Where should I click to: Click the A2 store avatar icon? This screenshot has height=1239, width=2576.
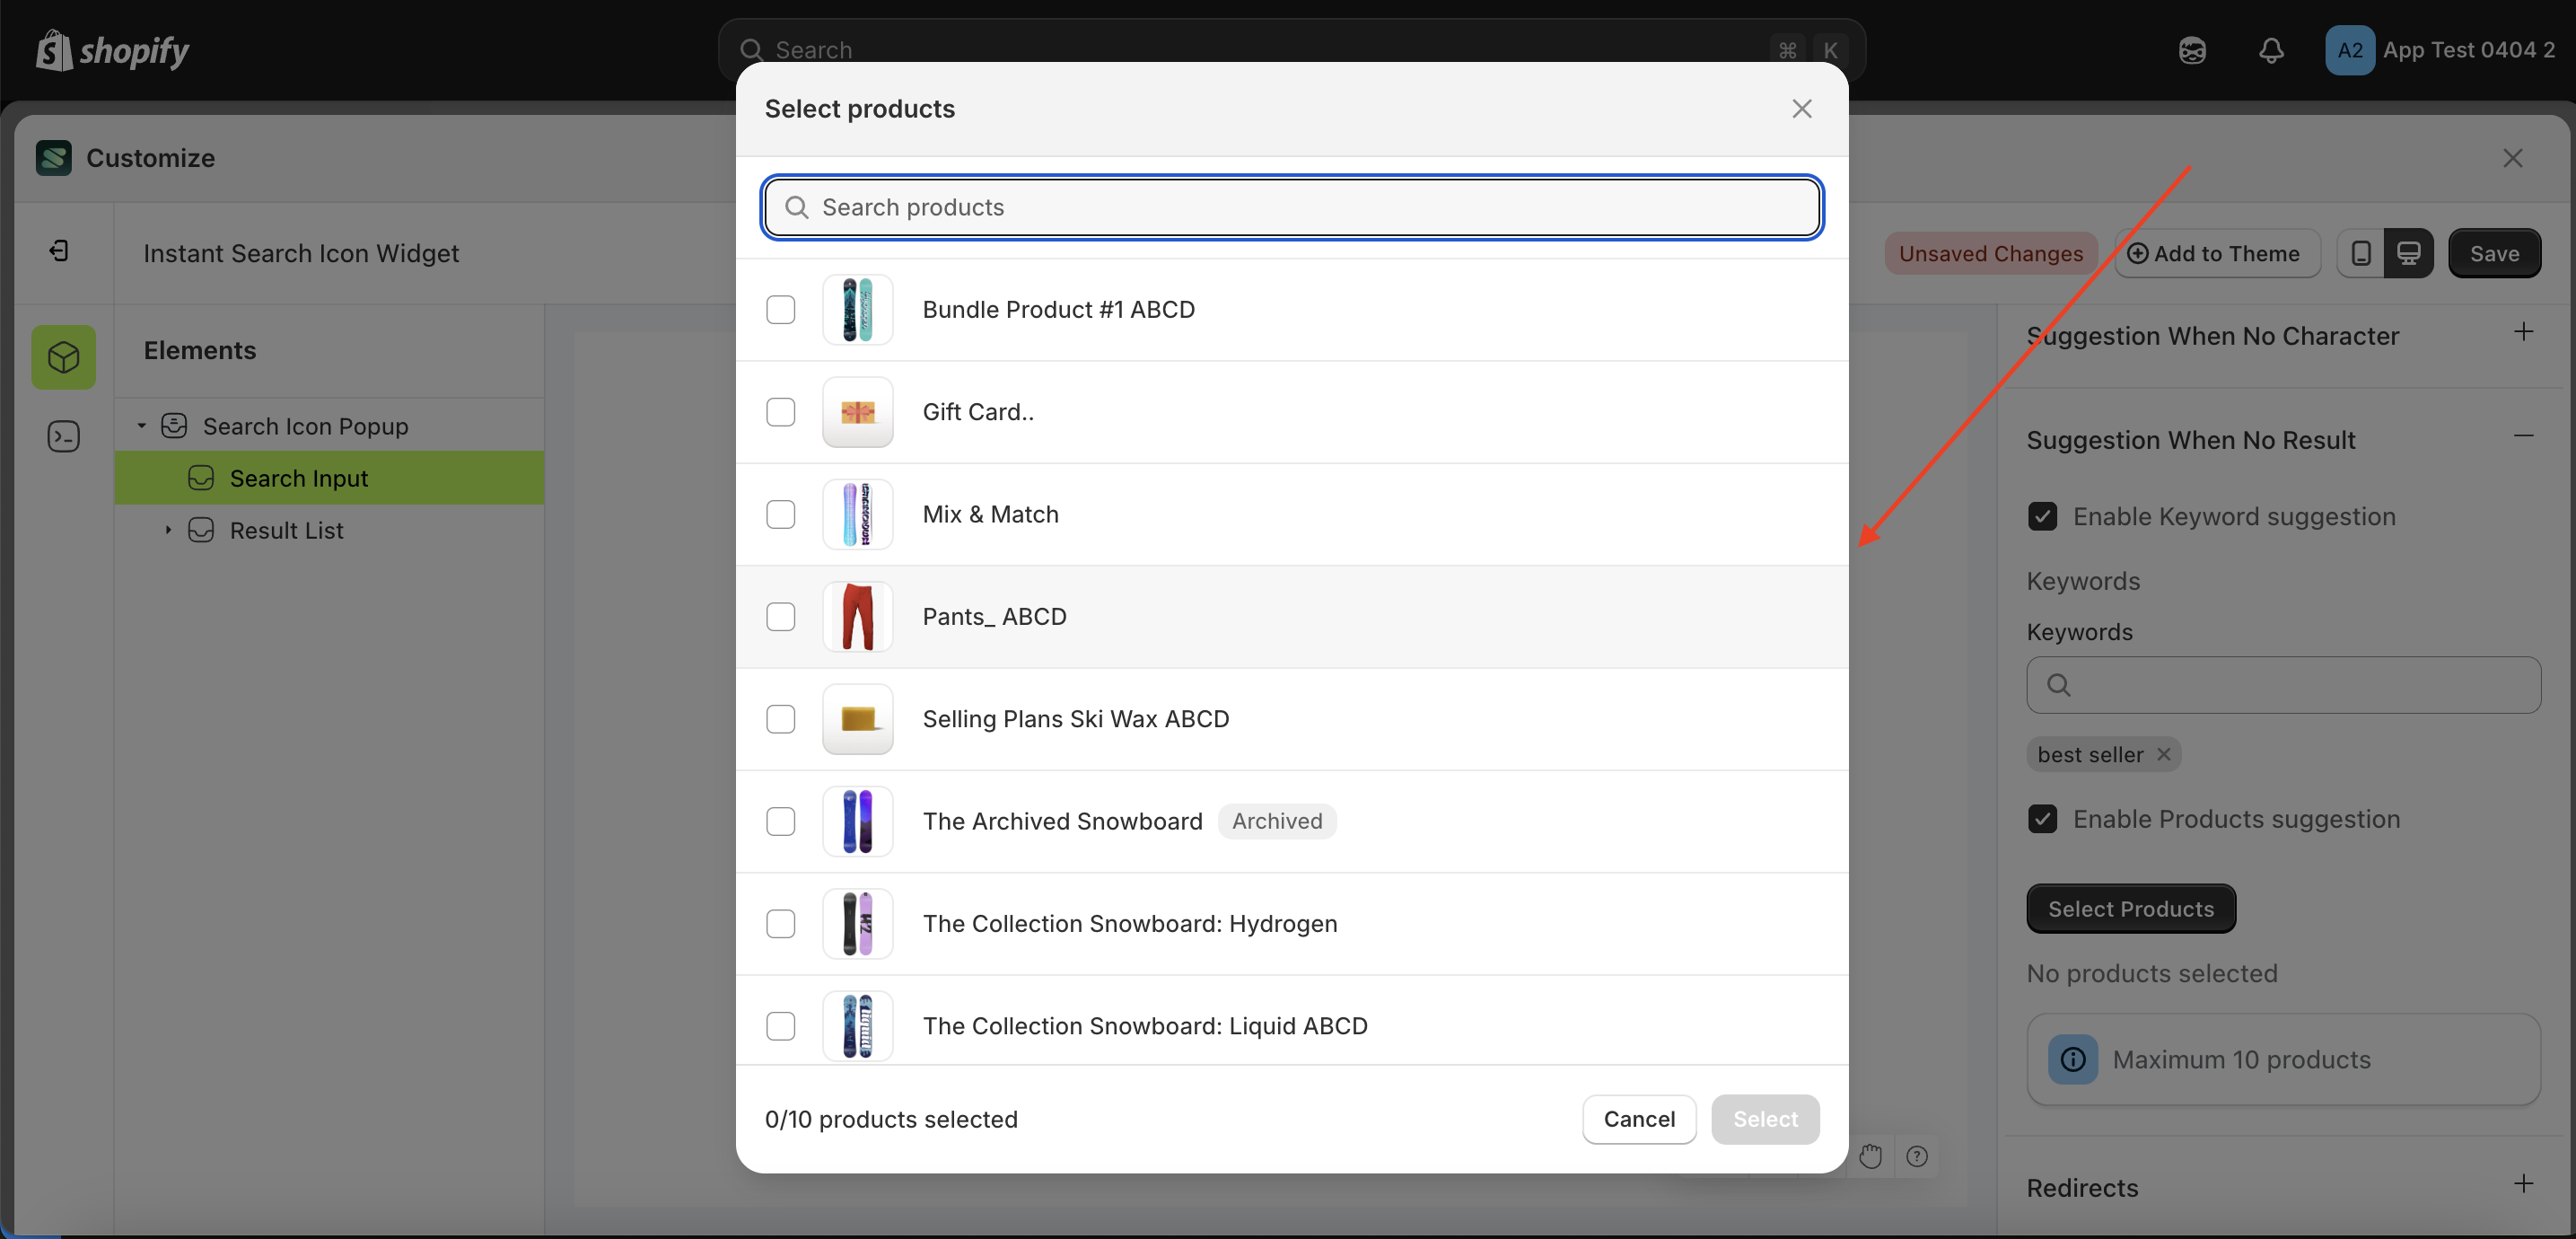(x=2349, y=50)
